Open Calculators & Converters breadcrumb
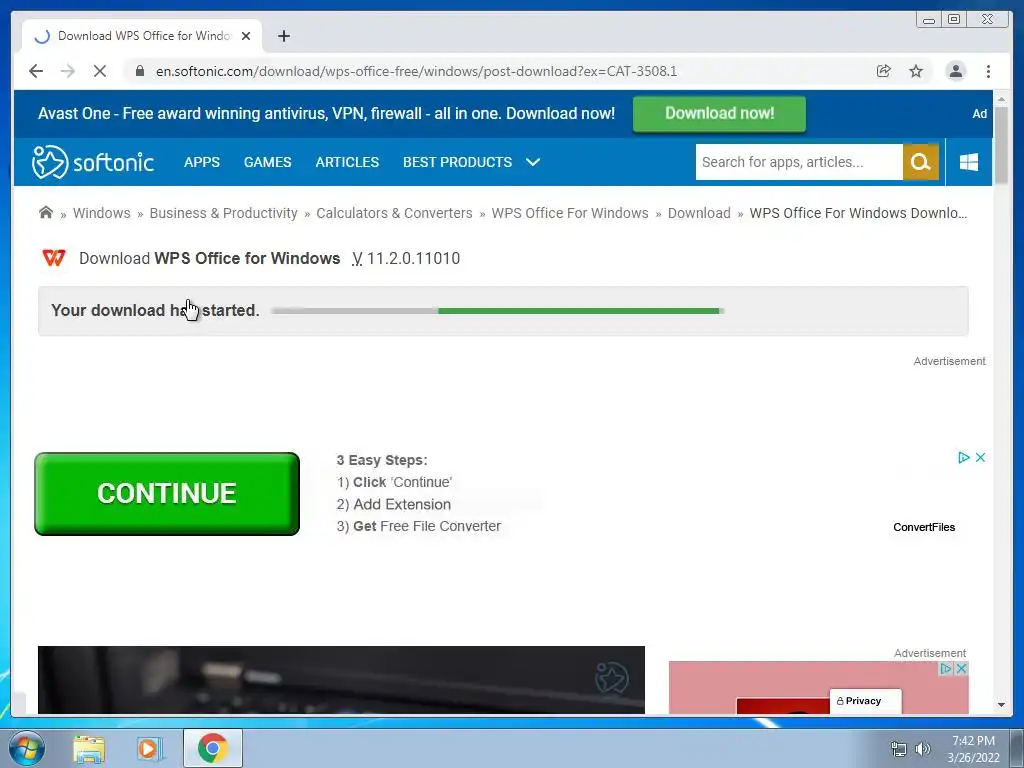The height and width of the screenshot is (768, 1024). [394, 213]
